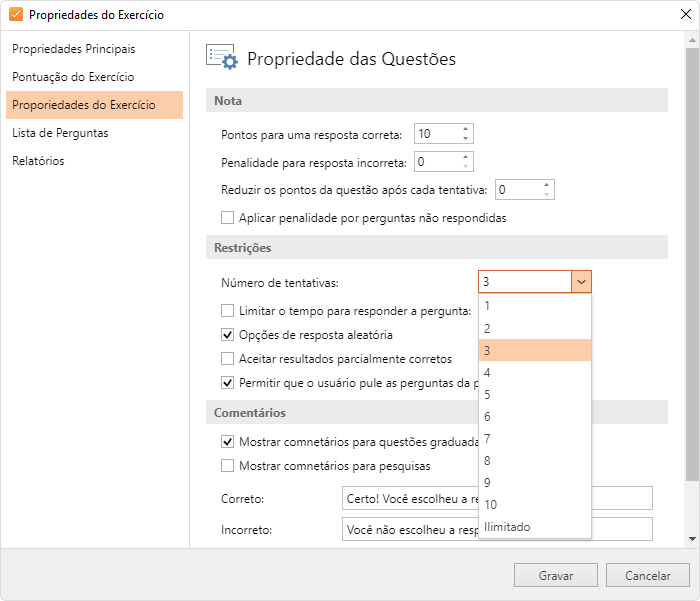This screenshot has height=601, width=700.
Task: Collapse the Número de tentativas dropdown arrow
Action: coord(581,282)
